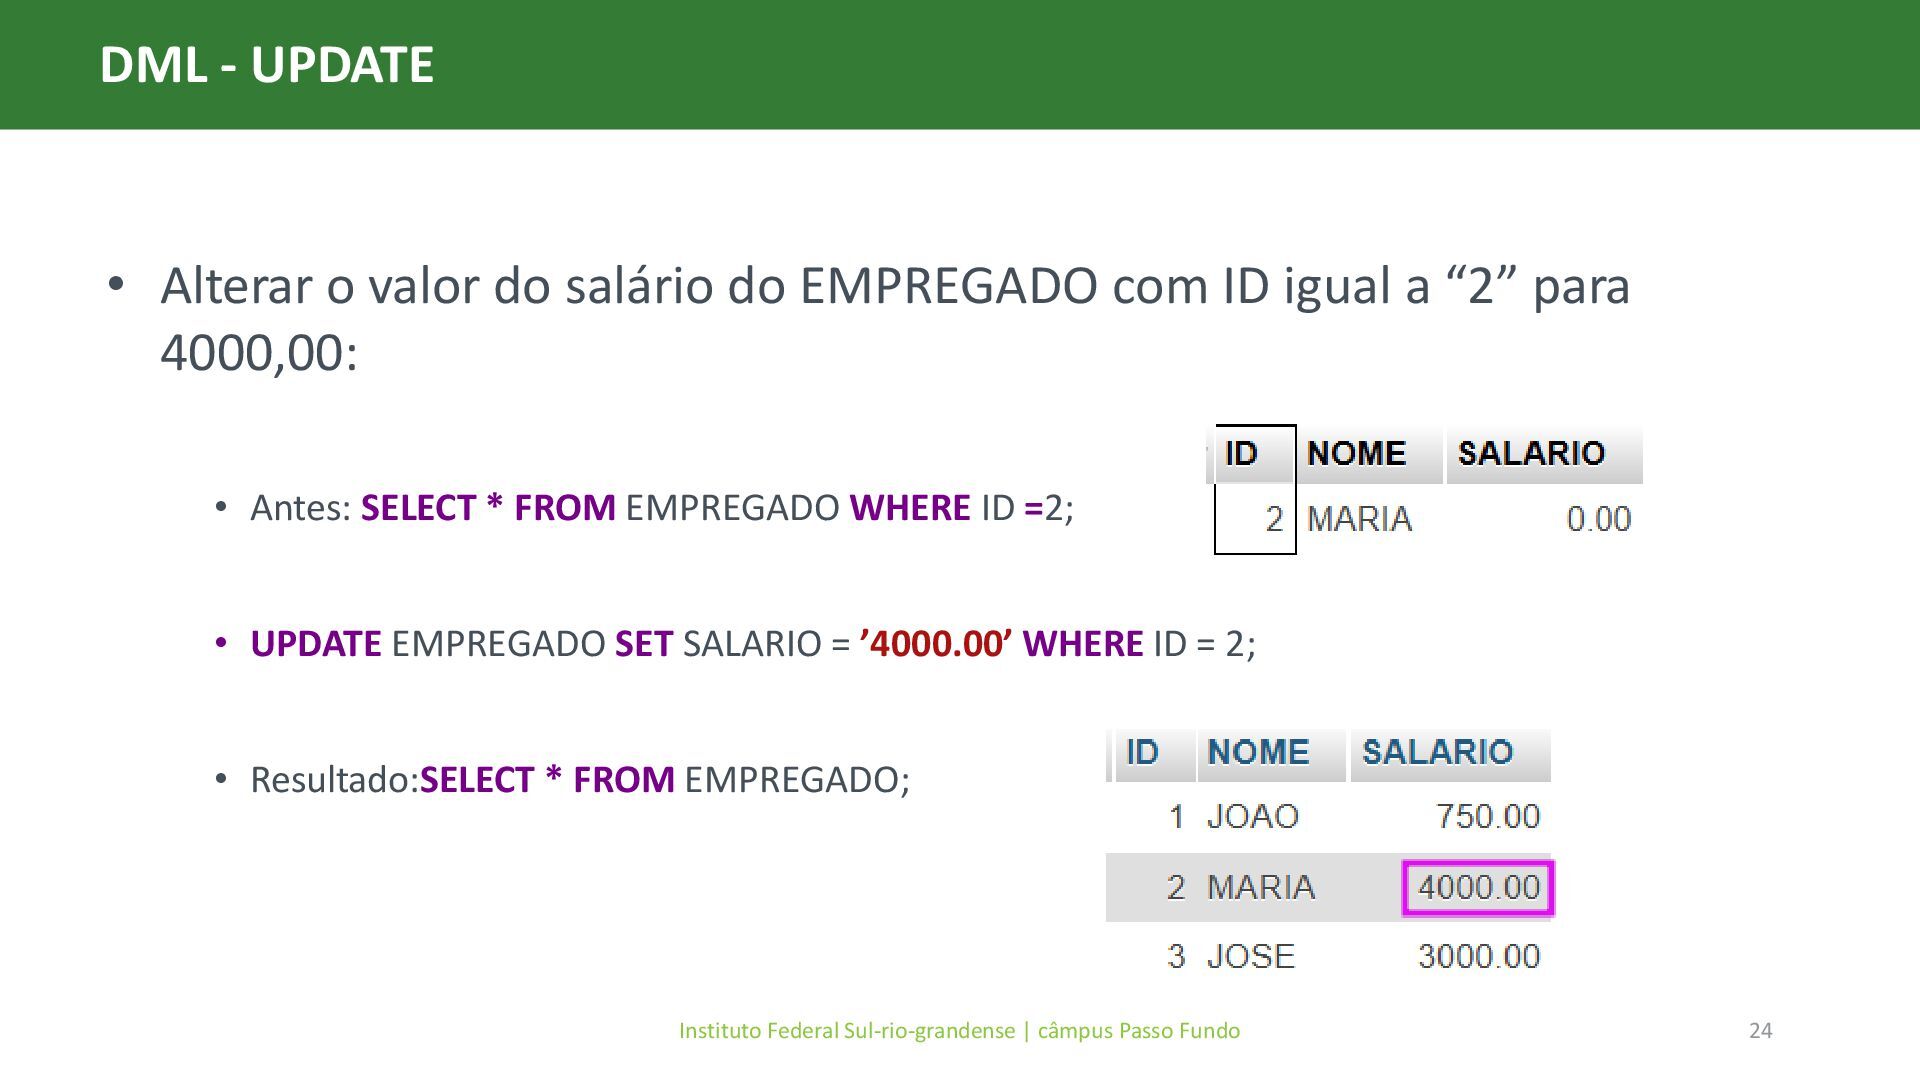The image size is (1920, 1080).
Task: Click the Resultado SELECT statement line
Action: [x=580, y=780]
